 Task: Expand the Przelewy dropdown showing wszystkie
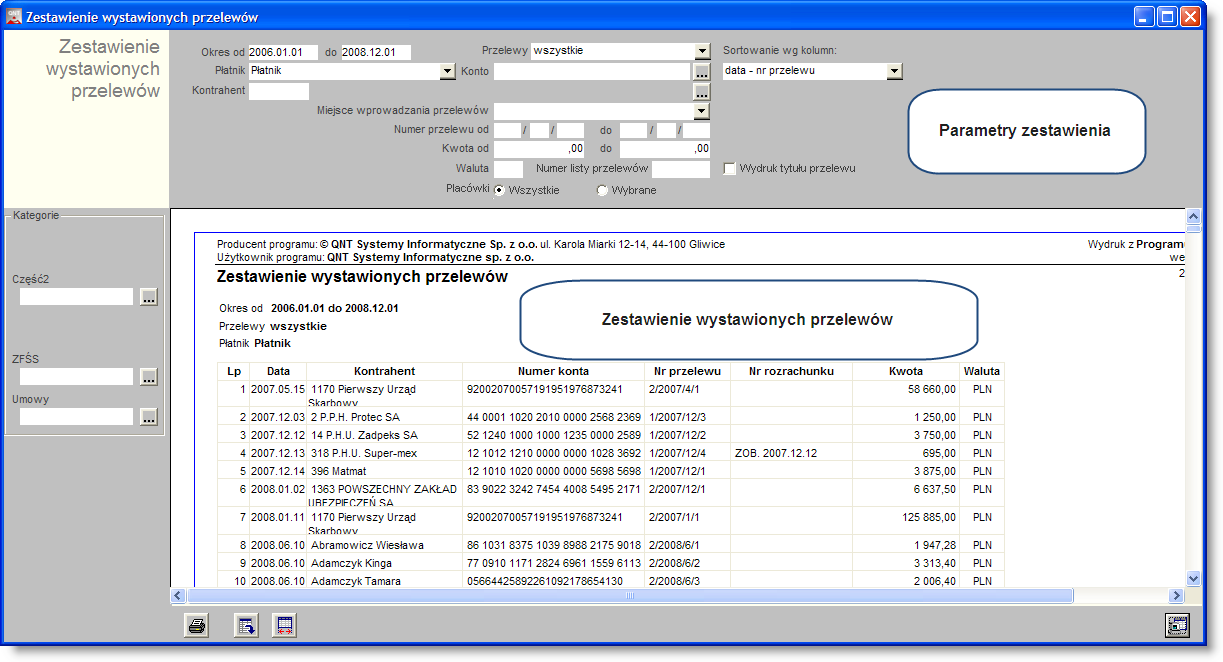click(x=702, y=52)
